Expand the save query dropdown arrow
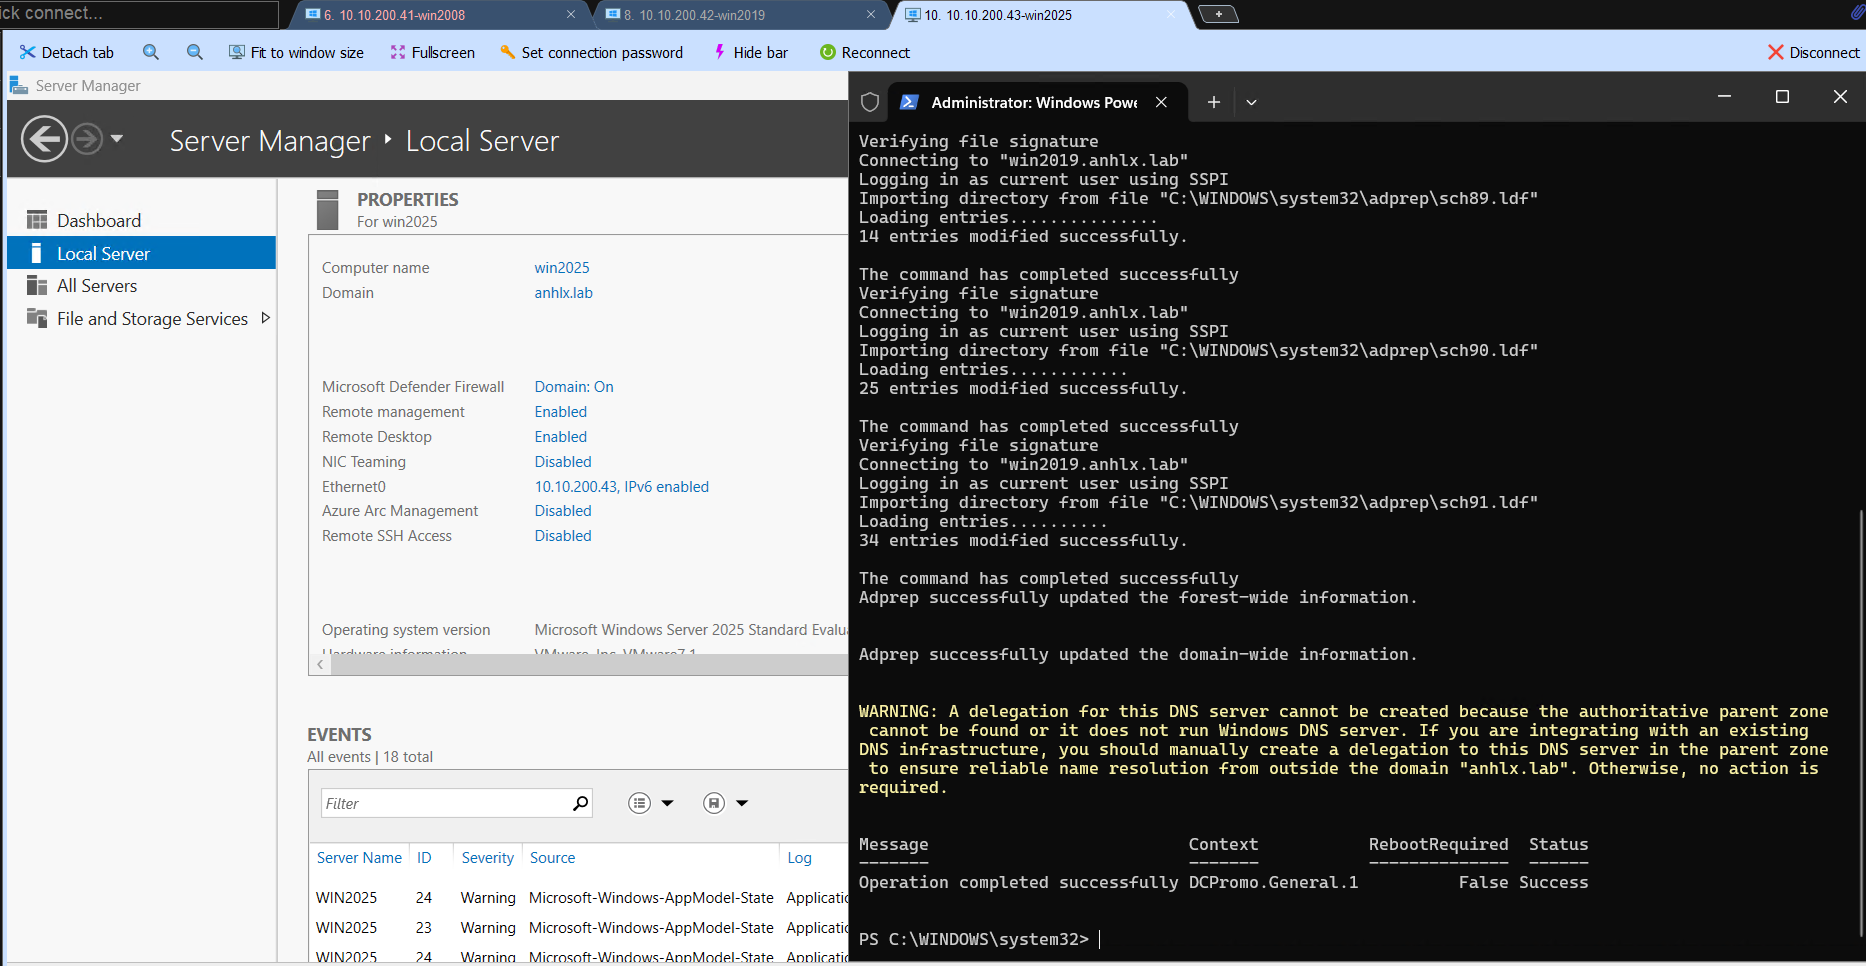 (742, 803)
